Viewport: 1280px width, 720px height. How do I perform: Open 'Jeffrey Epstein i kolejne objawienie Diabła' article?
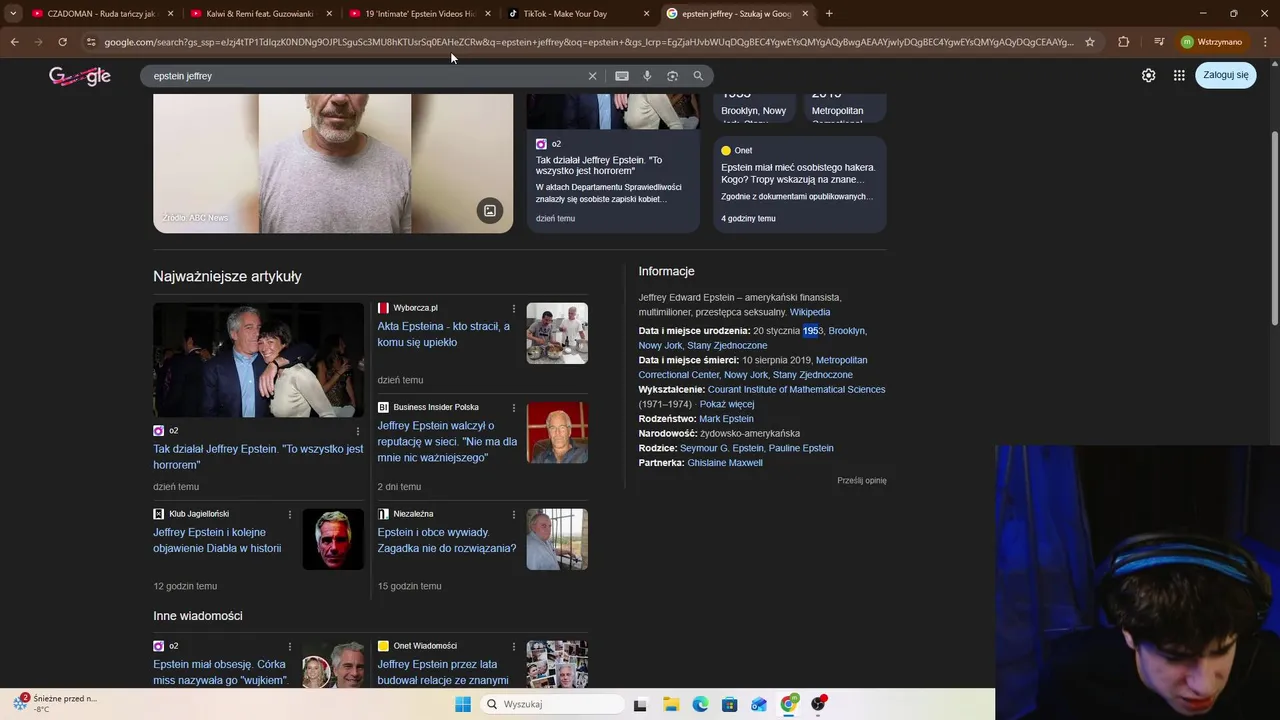[x=217, y=541]
